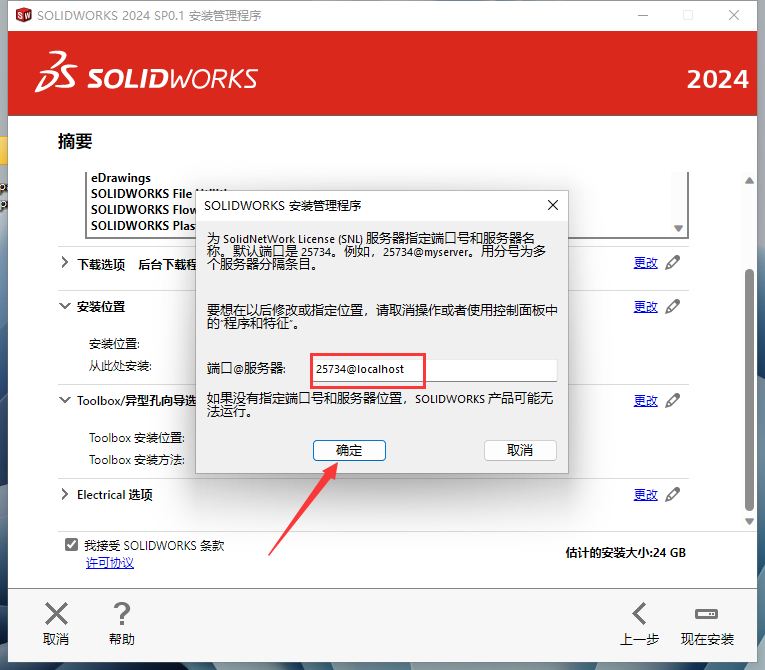This screenshot has width=765, height=670.
Task: Click the 端口@服务器 input field
Action: (432, 369)
